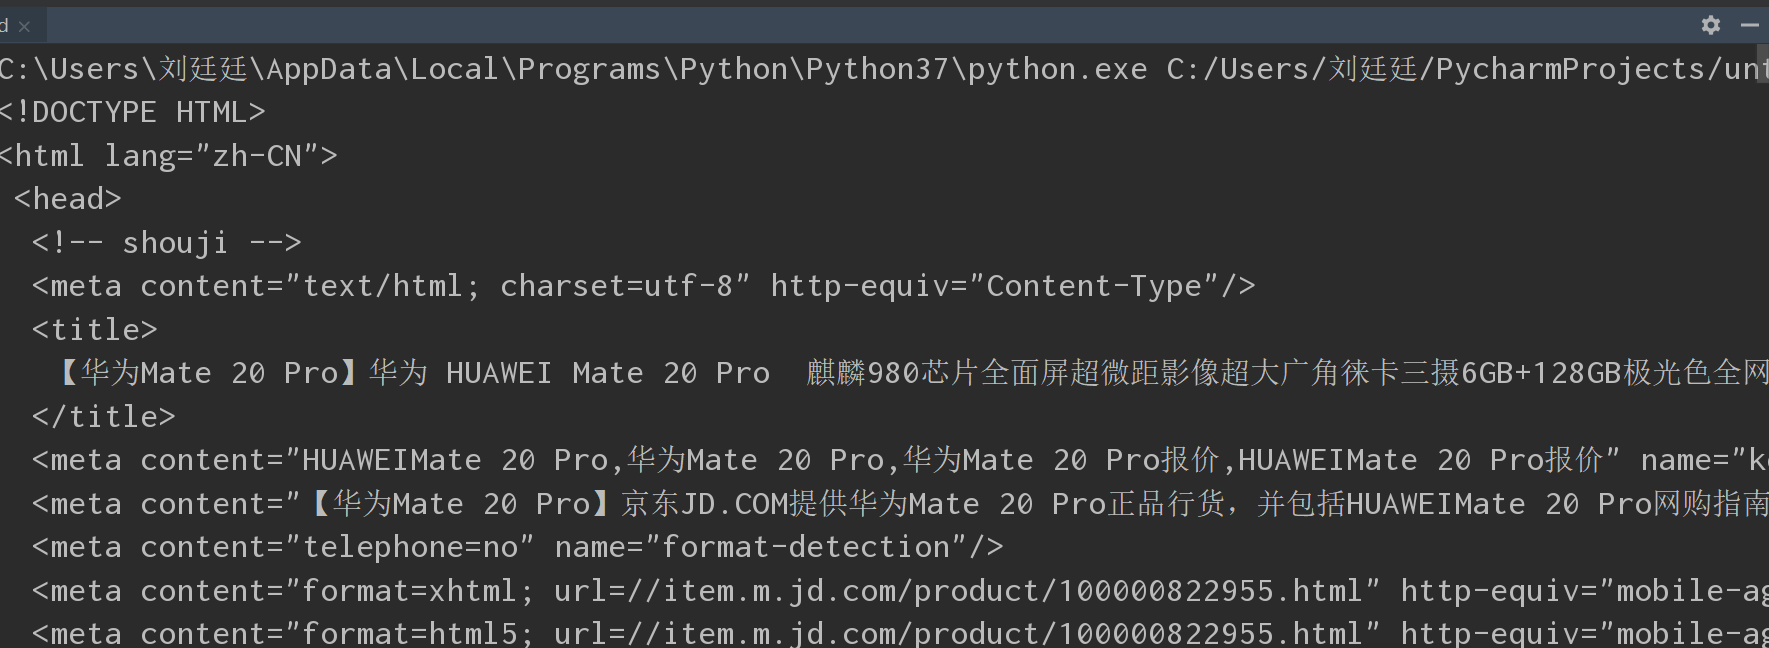Image resolution: width=1769 pixels, height=648 pixels.
Task: Place cursor on the DOCTYPE HTML line
Action: pyautogui.click(x=130, y=111)
